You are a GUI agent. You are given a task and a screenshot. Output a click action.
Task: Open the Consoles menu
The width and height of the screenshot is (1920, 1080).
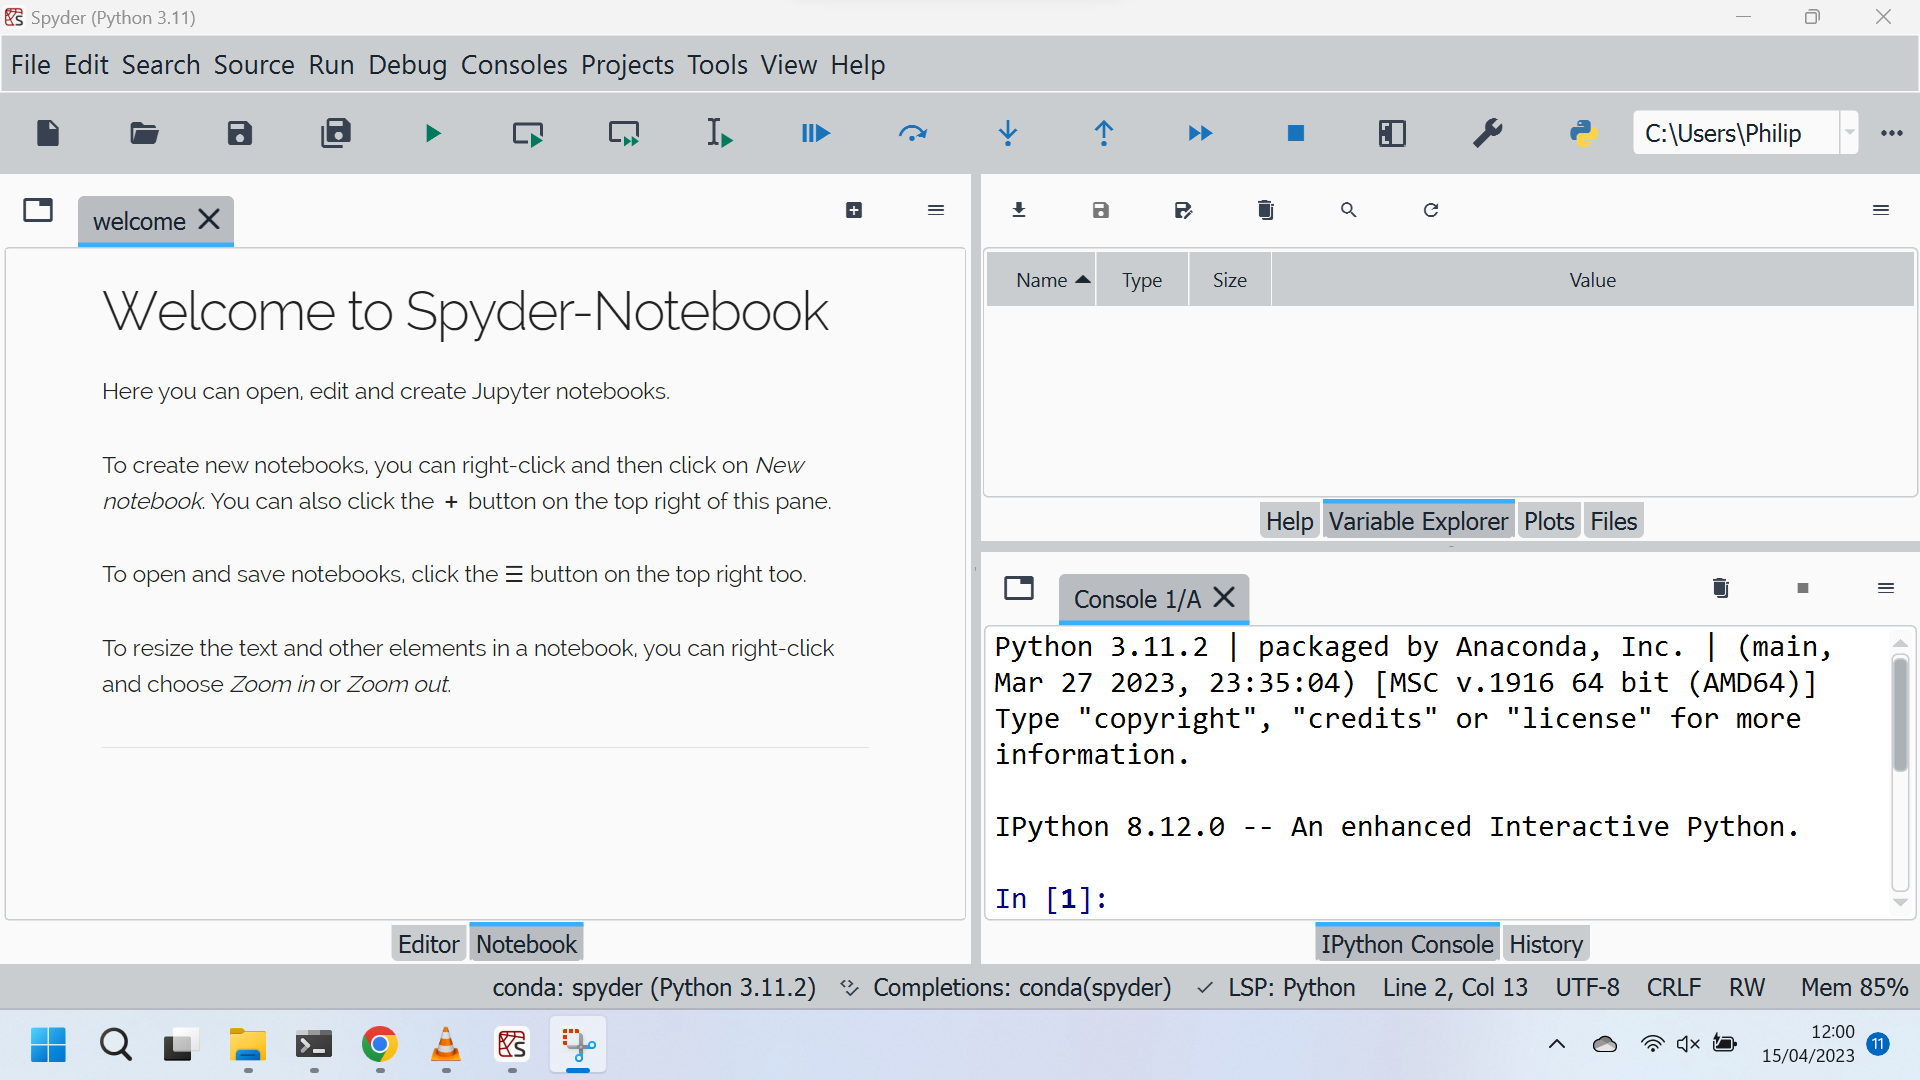tap(514, 65)
